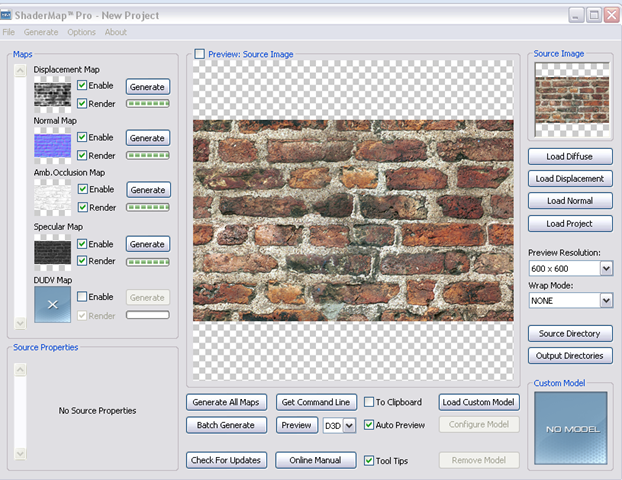
Task: Open the Generate menu
Action: 41,32
